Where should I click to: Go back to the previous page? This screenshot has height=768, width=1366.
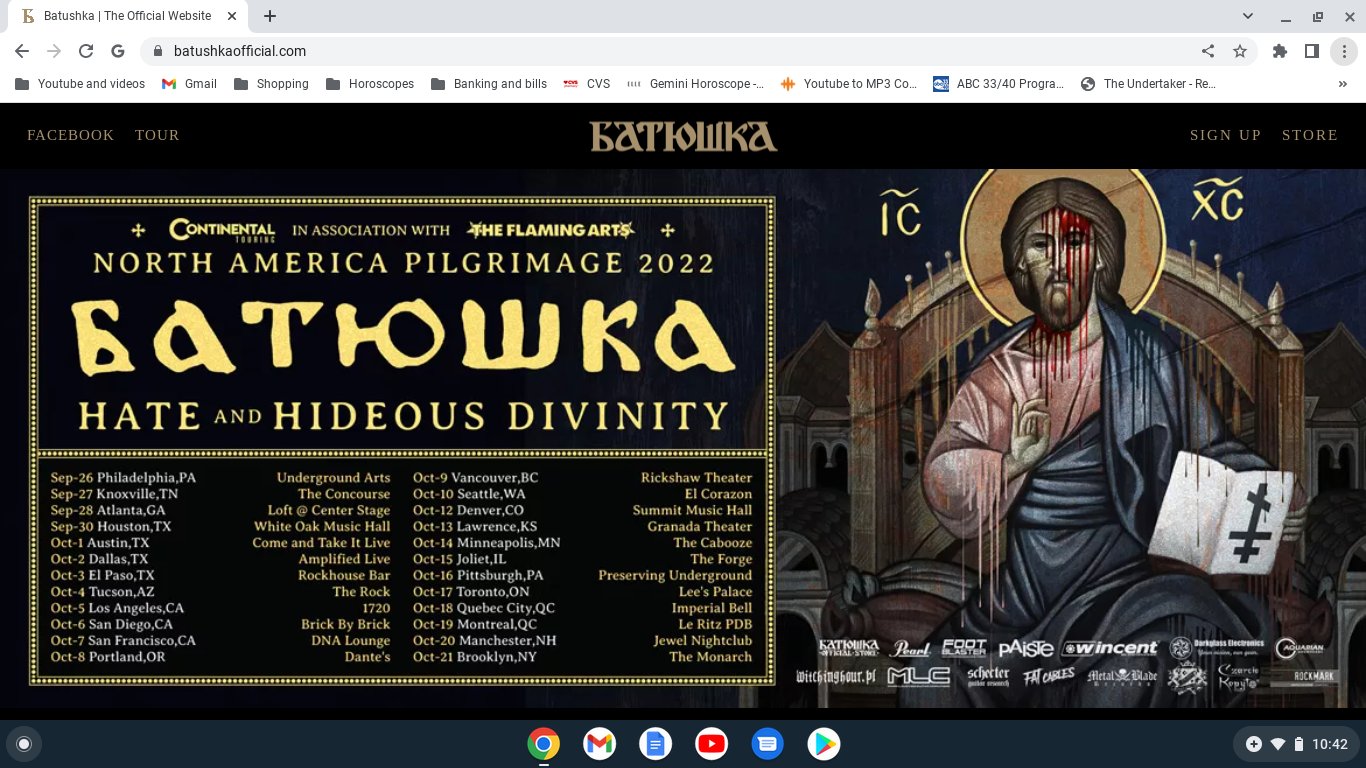22,51
